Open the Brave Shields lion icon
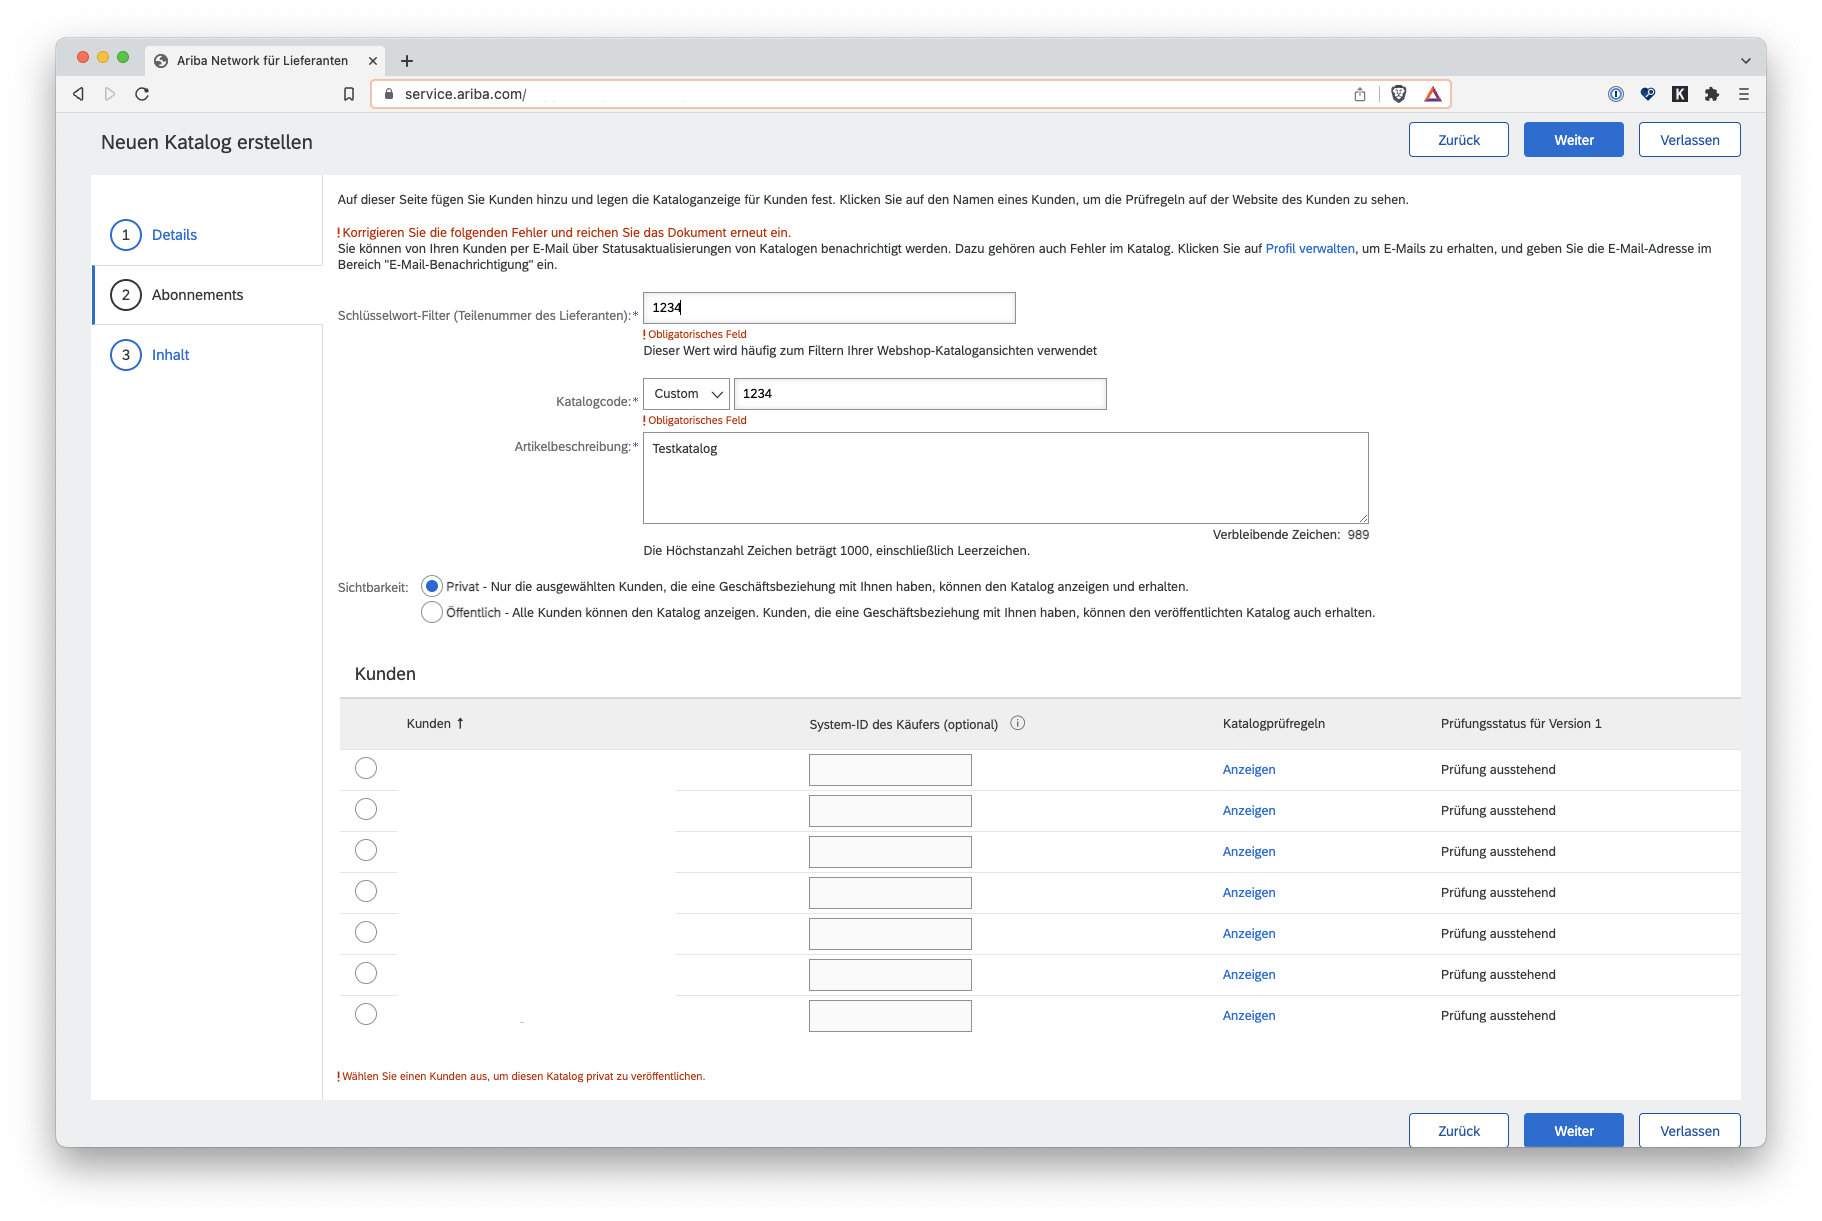The width and height of the screenshot is (1822, 1221). pyautogui.click(x=1399, y=94)
